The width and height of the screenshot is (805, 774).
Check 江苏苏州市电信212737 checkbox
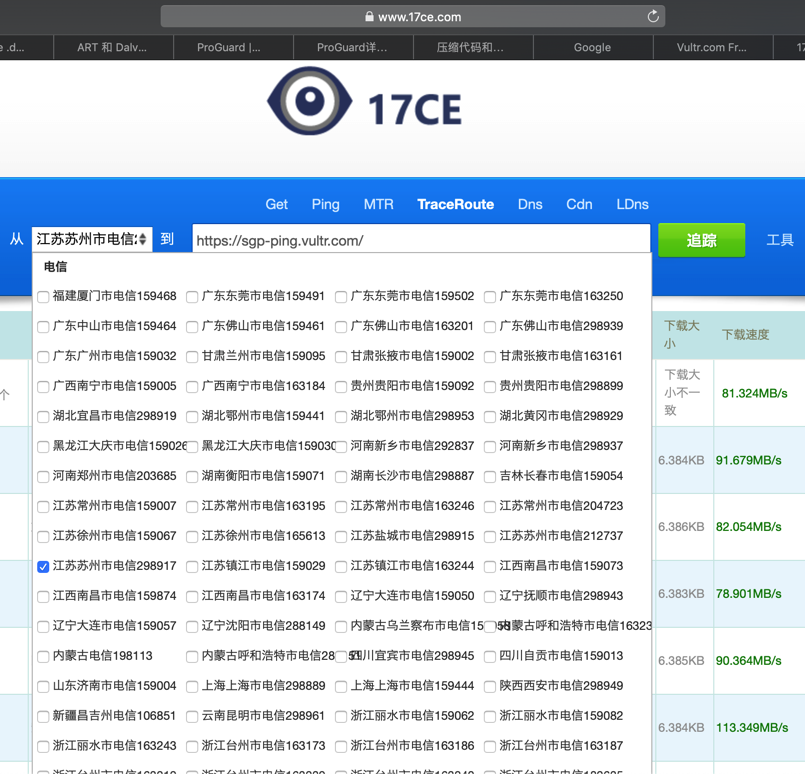click(490, 536)
